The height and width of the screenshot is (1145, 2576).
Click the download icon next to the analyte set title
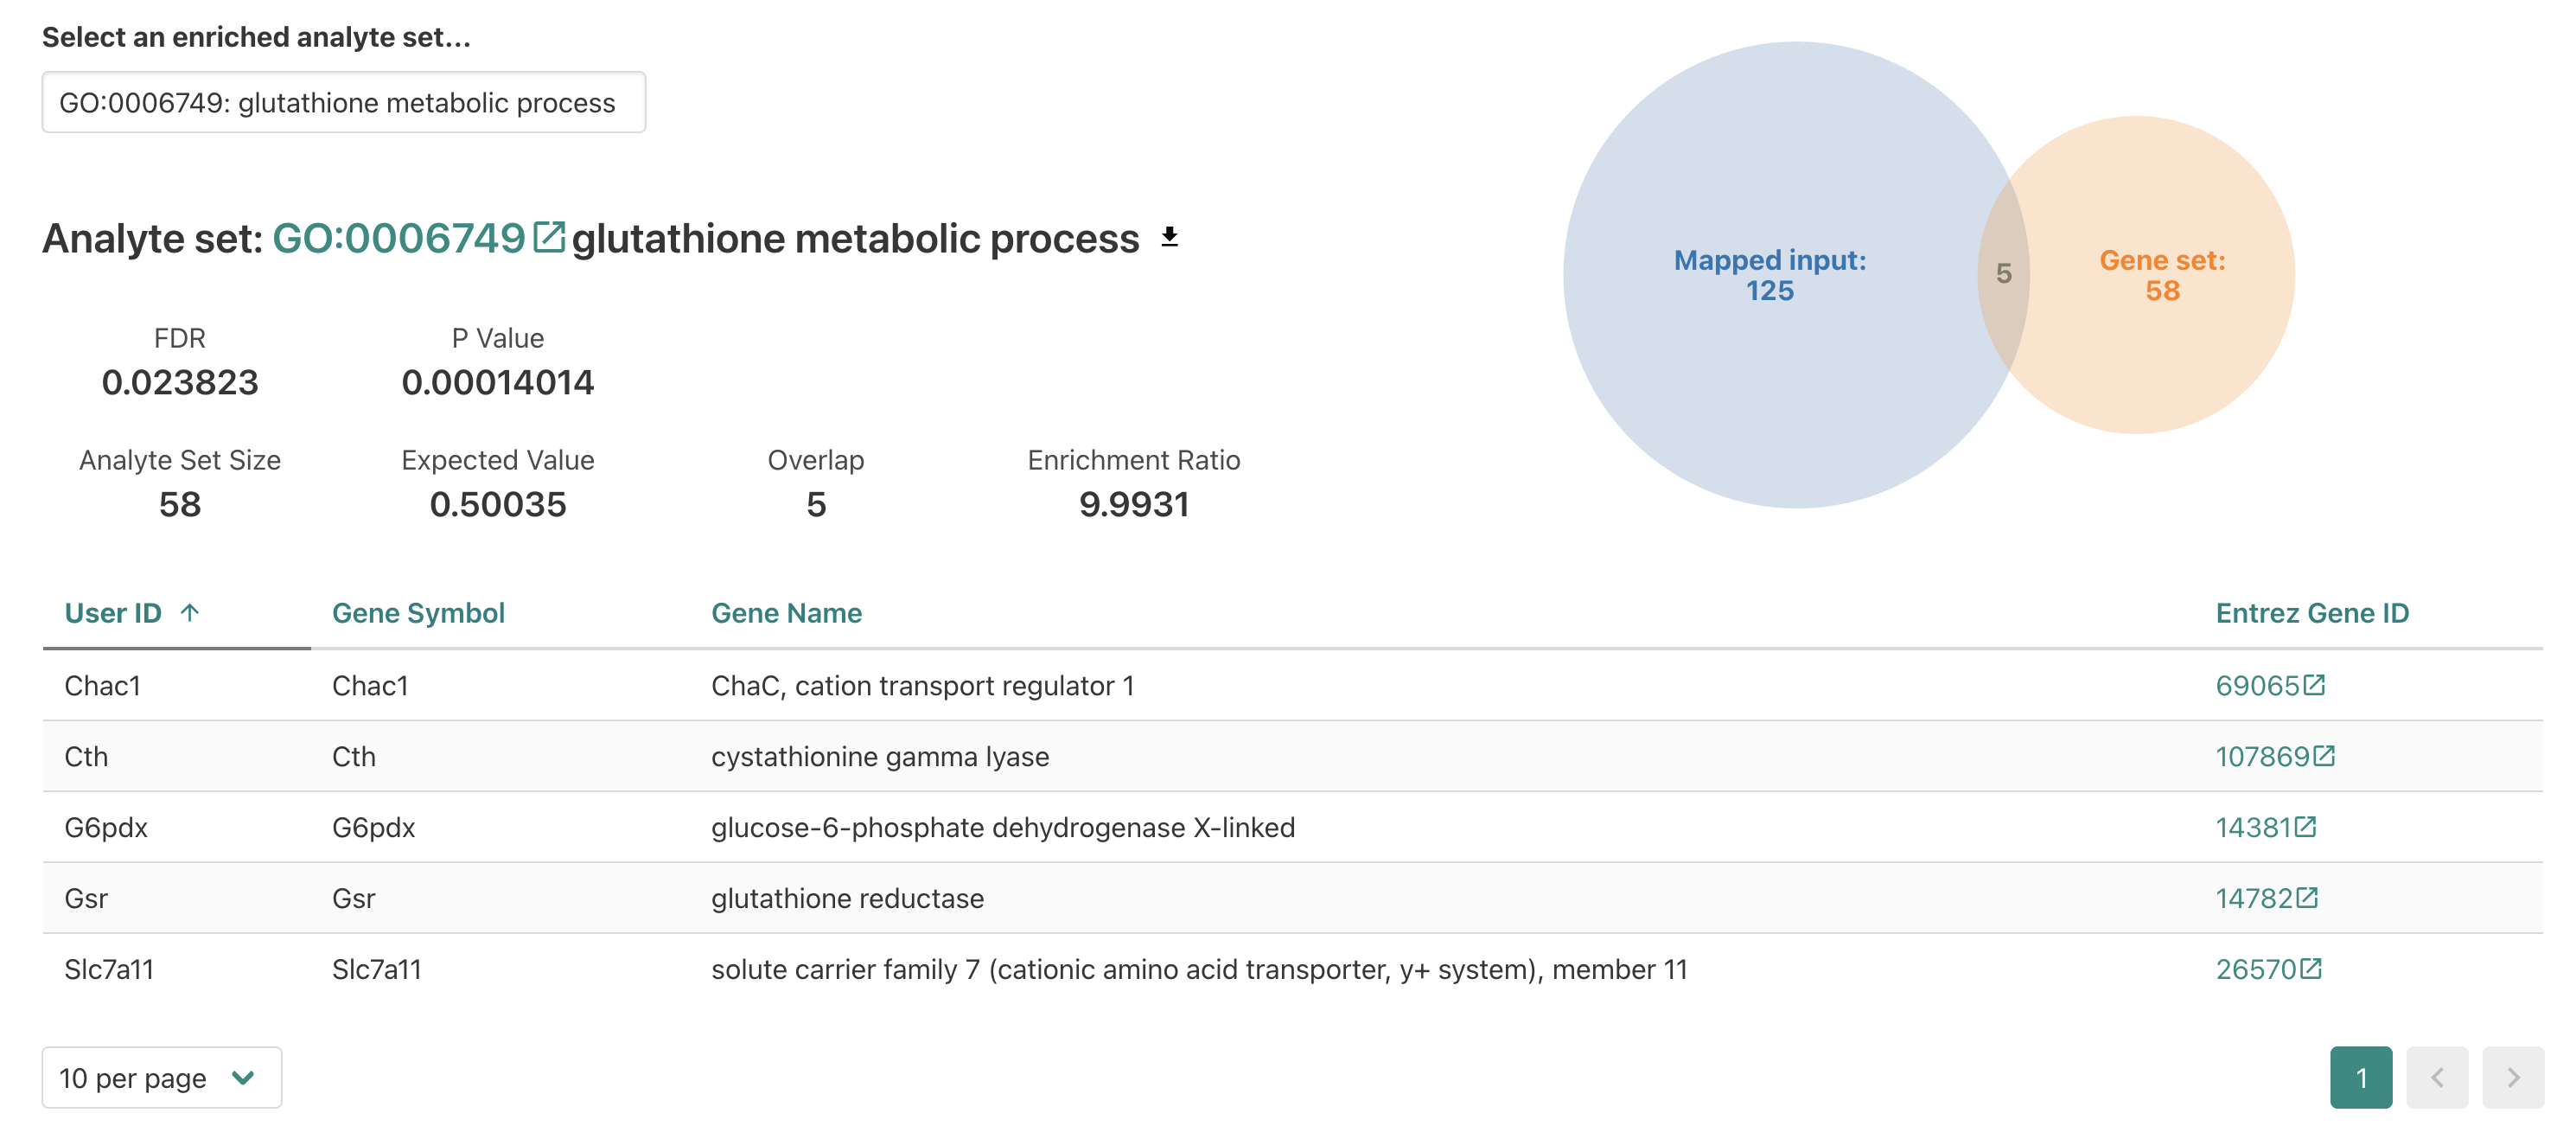[1168, 238]
